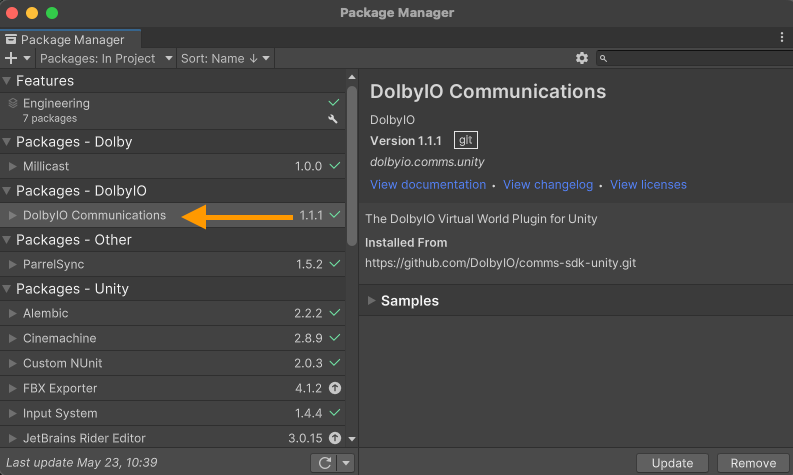Screen dimensions: 793x475
Task: Click the refresh packages icon
Action: coord(325,462)
